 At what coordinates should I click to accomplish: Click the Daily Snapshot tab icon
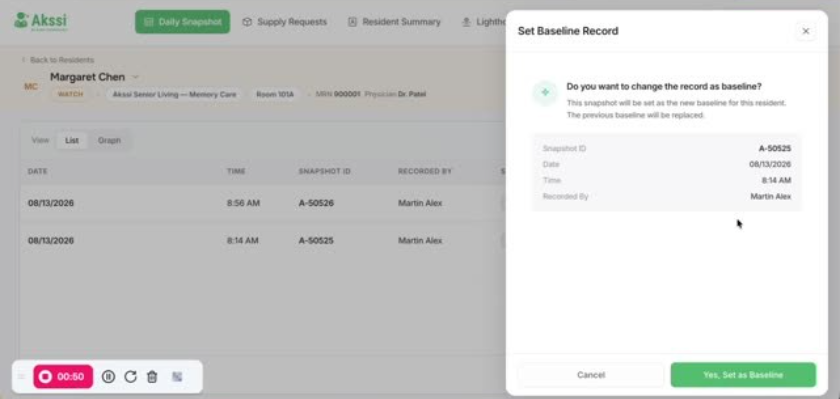coord(149,22)
